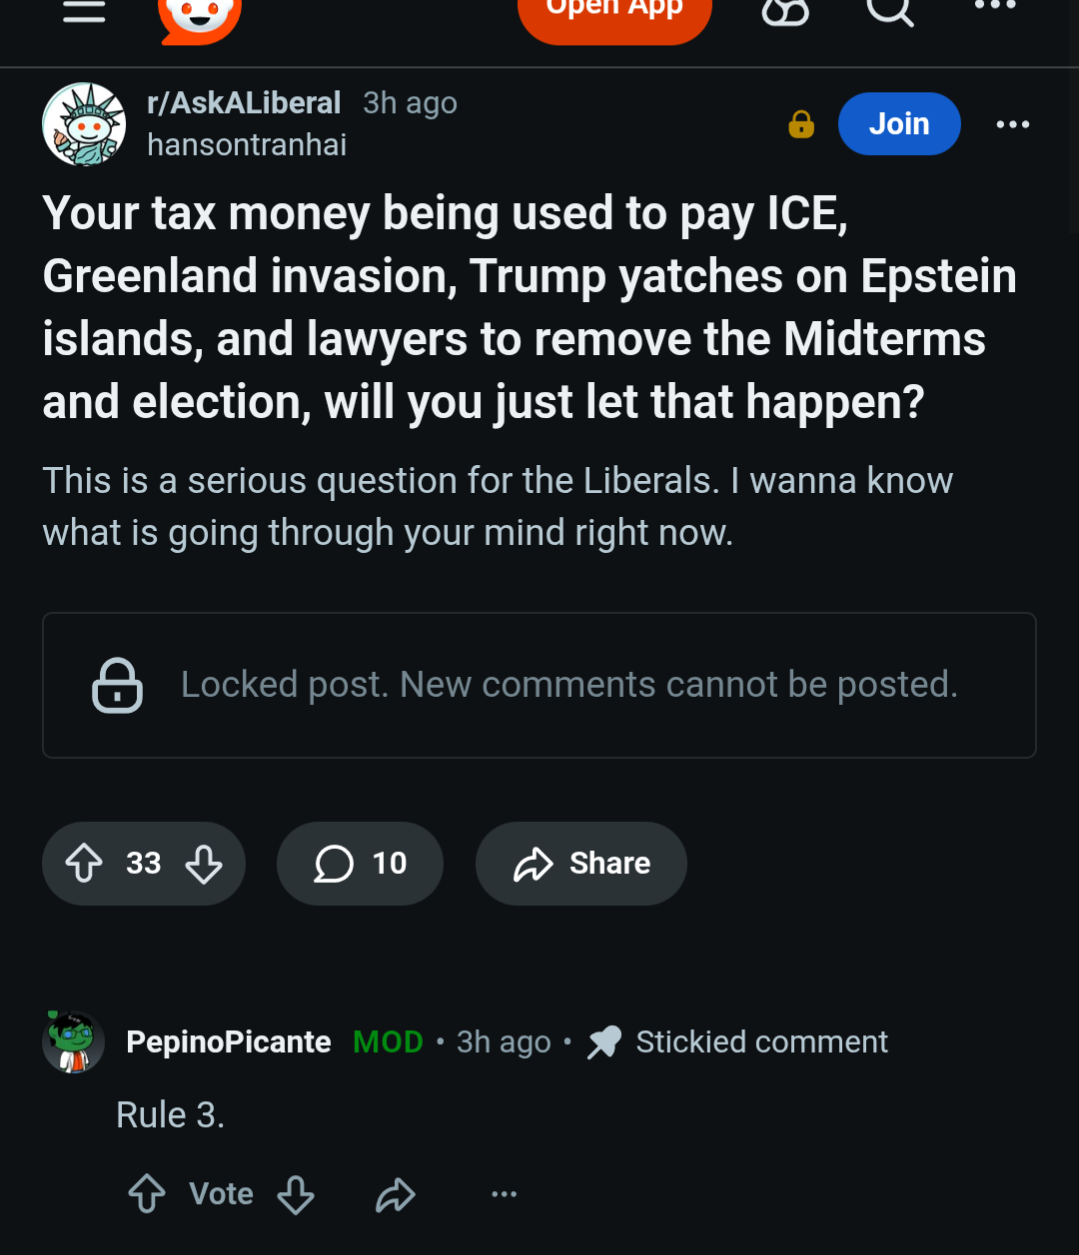Screen dimensions: 1079x1255
Task: Expand the comment's three-dot options
Action: click(x=504, y=1193)
